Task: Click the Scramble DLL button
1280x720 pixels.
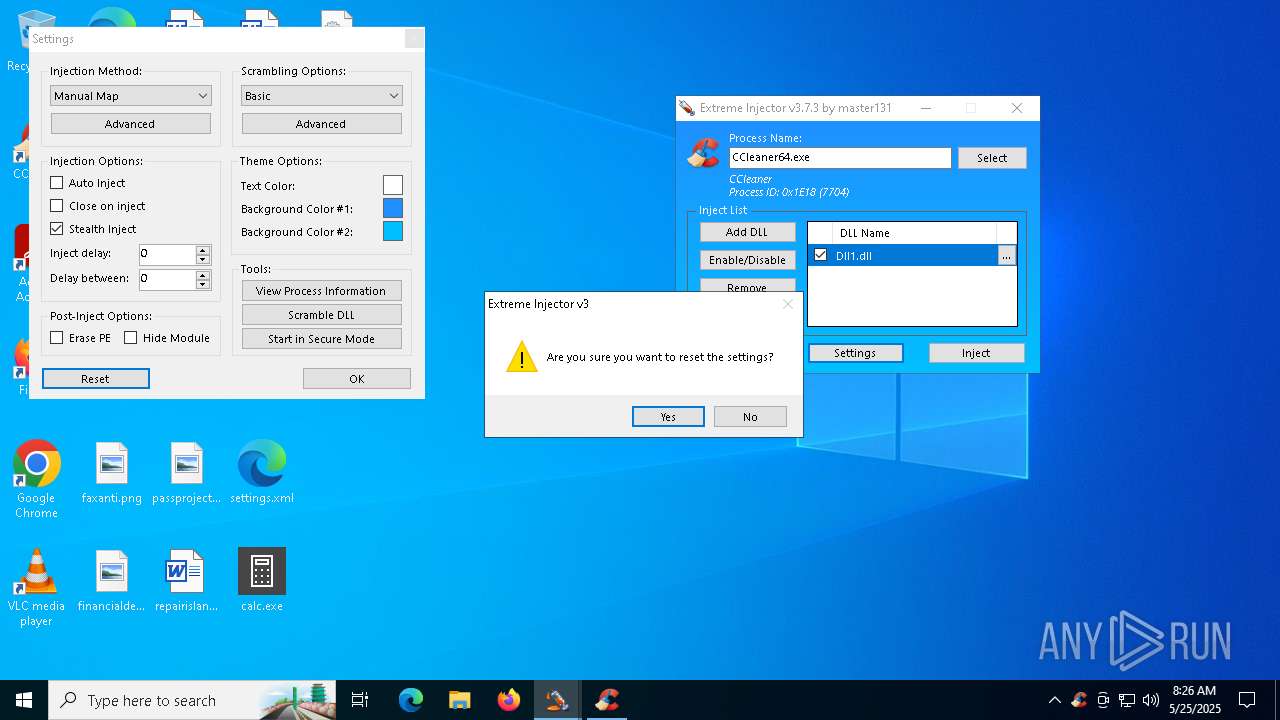Action: tap(322, 315)
